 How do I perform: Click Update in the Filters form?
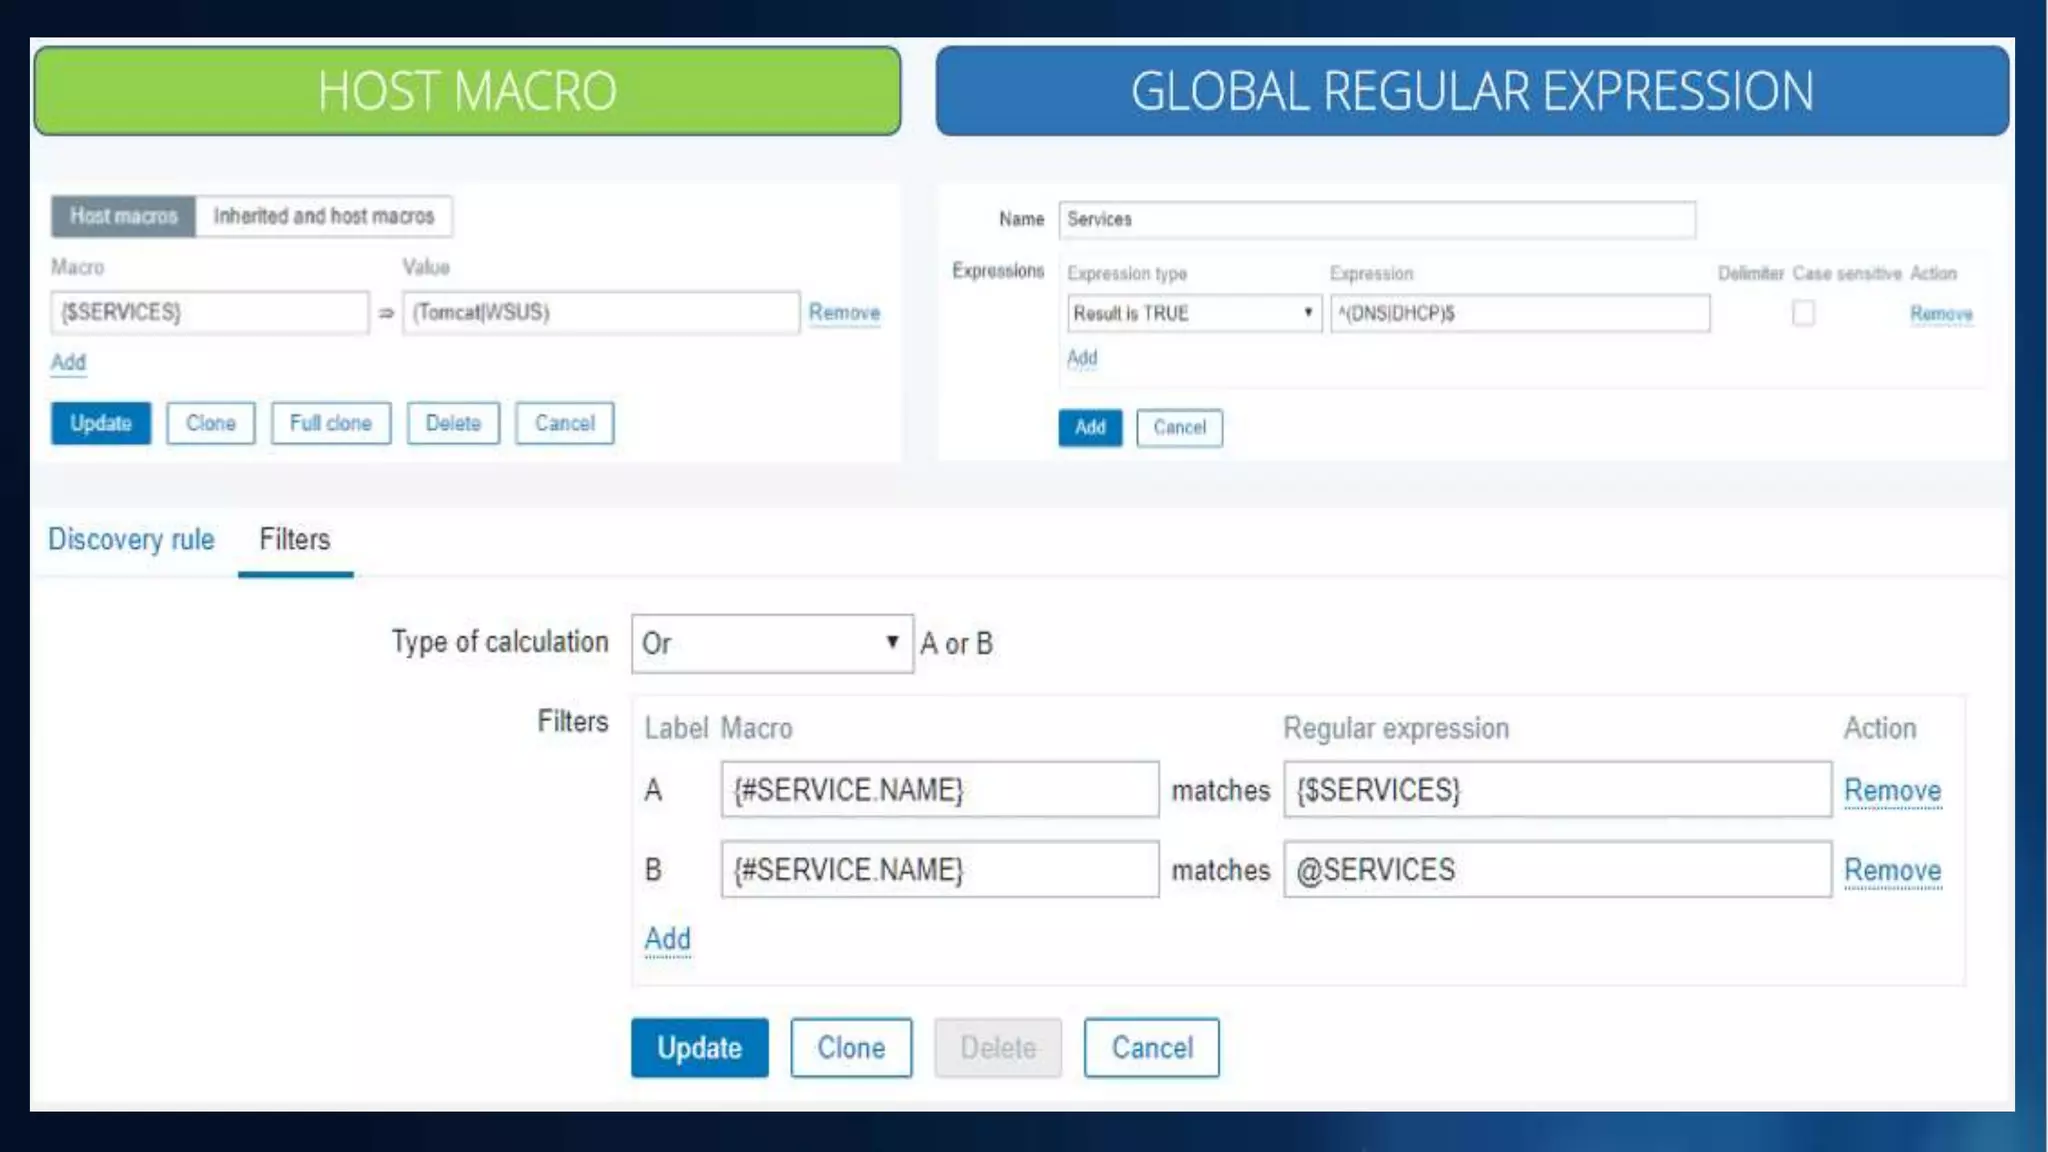tap(700, 1048)
